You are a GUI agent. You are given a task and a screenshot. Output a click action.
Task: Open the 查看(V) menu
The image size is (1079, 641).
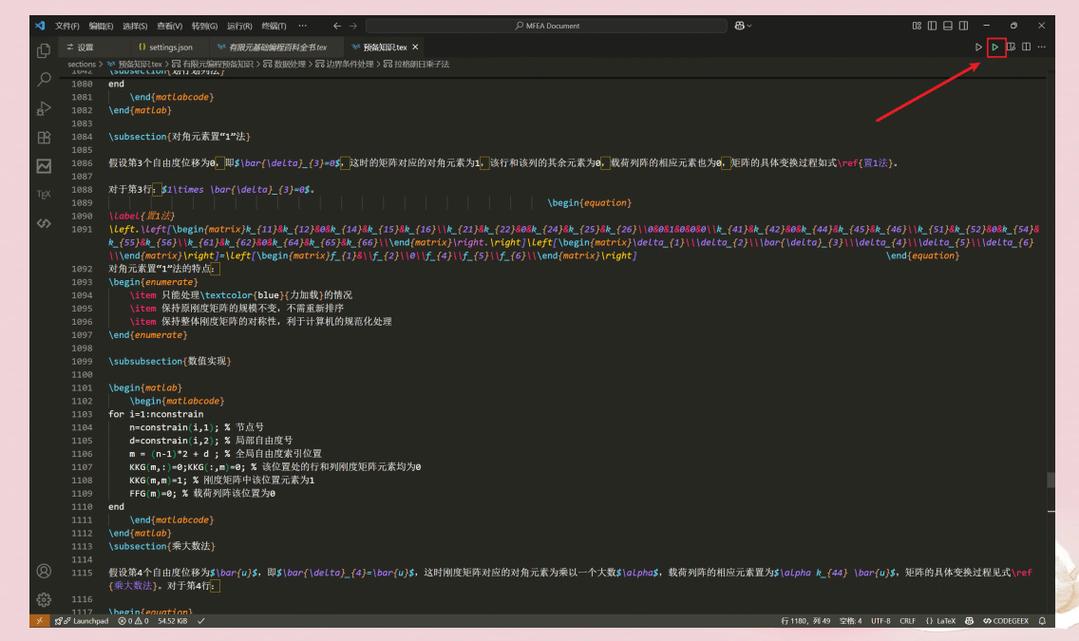coord(169,25)
